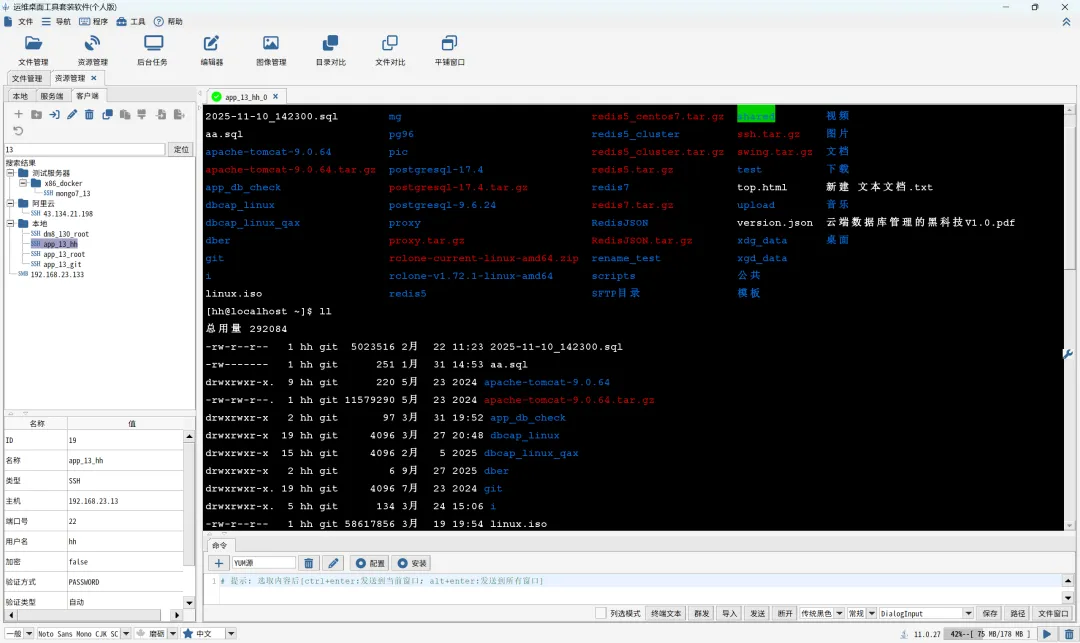Open the 图像管理 tool

pos(270,44)
